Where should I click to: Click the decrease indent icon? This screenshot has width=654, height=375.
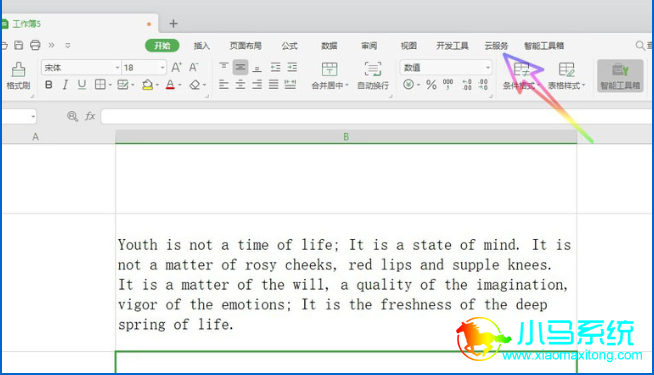click(275, 67)
